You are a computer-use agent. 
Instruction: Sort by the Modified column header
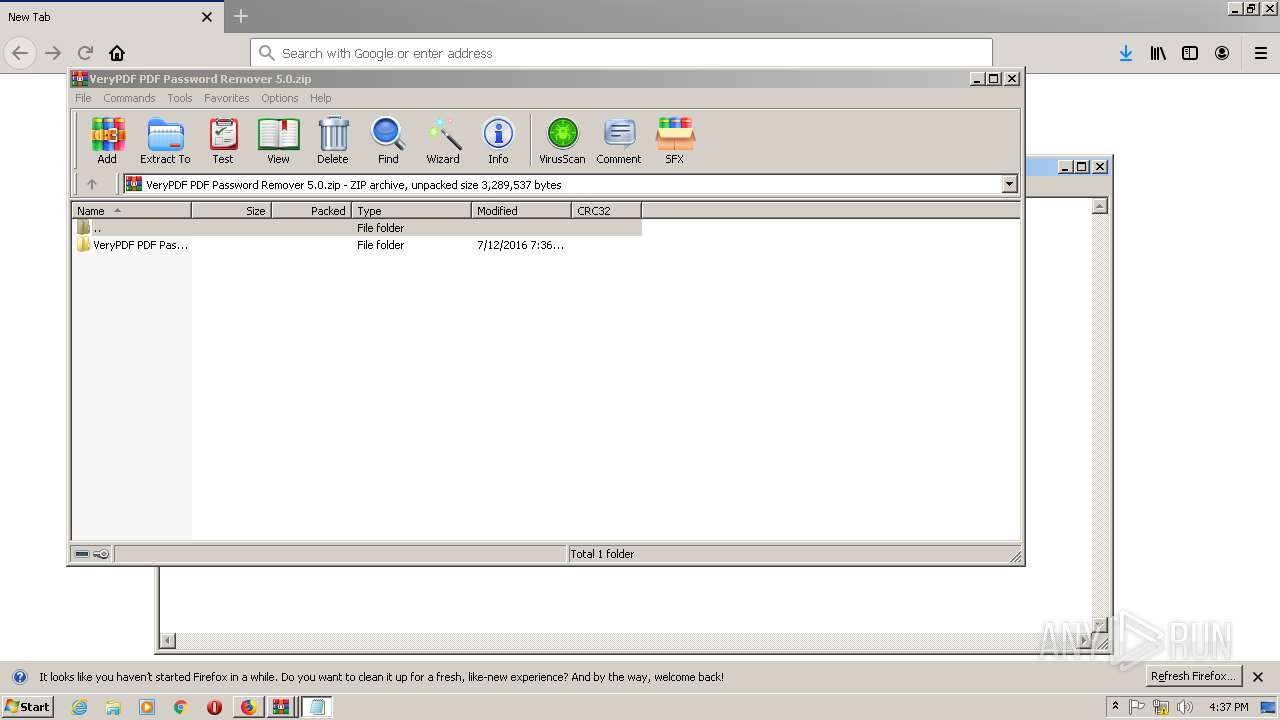521,211
